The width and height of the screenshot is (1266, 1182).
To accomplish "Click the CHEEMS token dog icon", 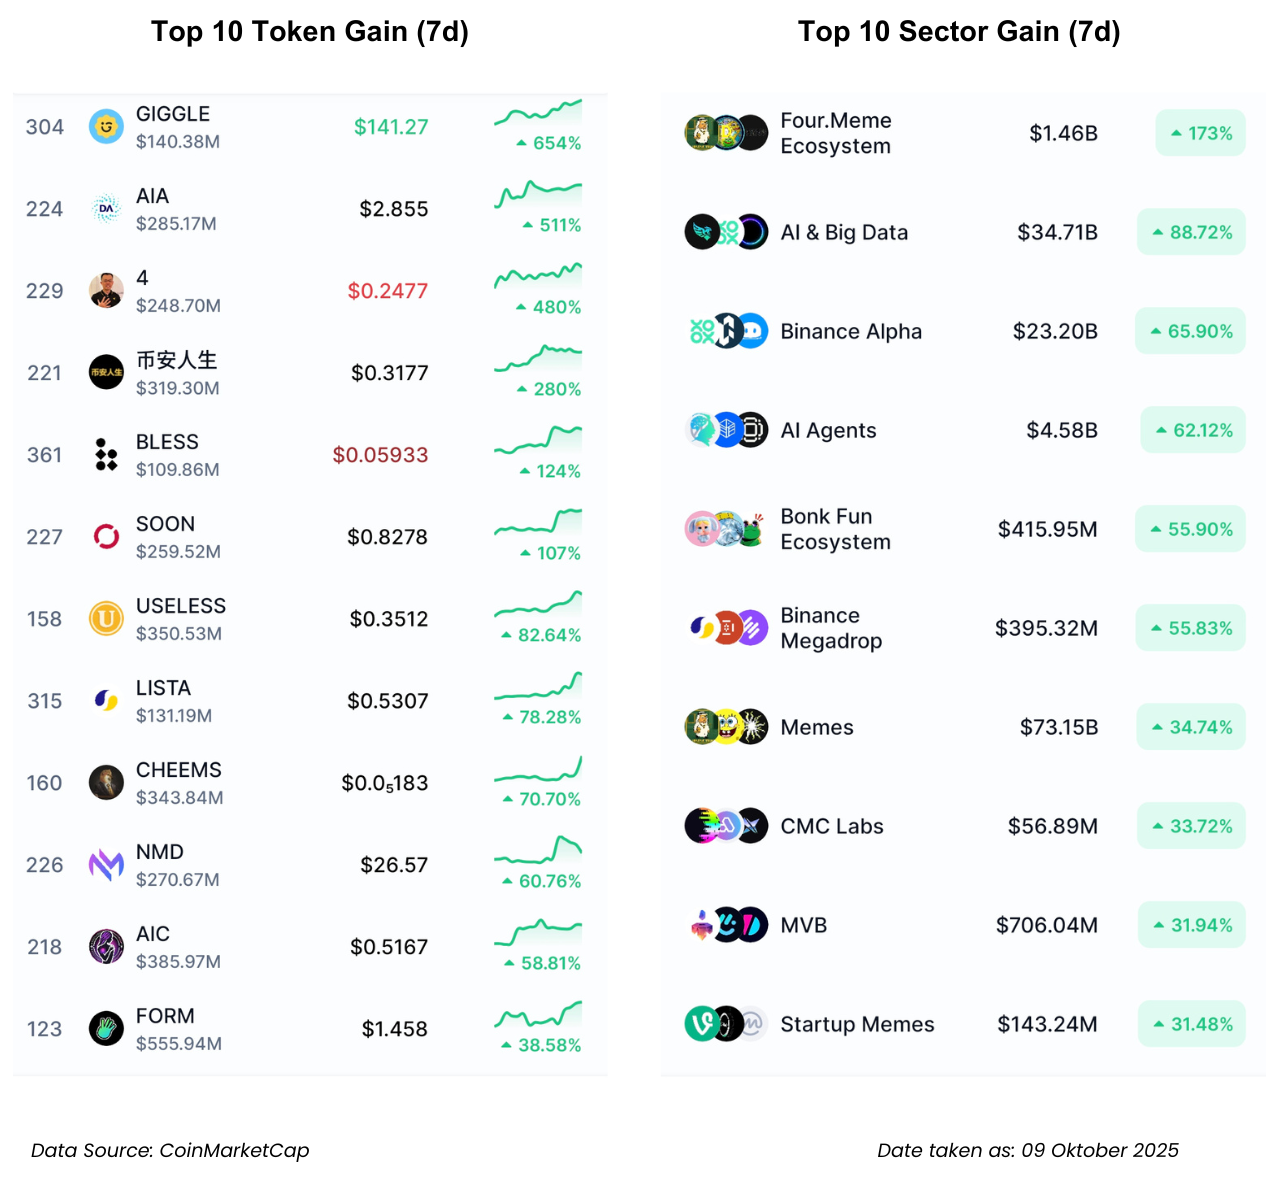I will pyautogui.click(x=106, y=783).
